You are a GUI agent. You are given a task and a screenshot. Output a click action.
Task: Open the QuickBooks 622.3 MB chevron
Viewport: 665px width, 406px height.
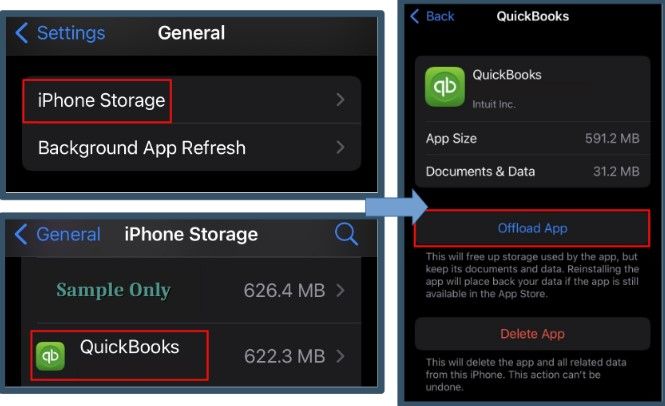pyautogui.click(x=340, y=356)
